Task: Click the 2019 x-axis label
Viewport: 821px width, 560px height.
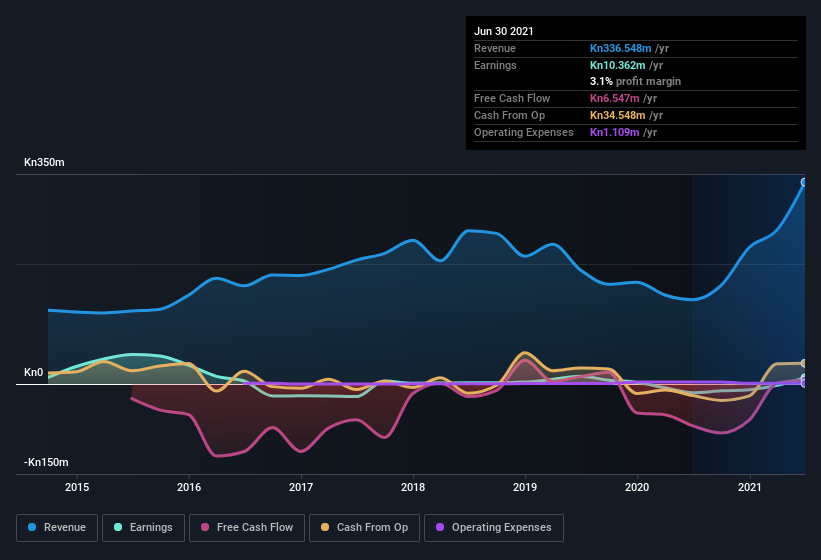Action: point(525,487)
